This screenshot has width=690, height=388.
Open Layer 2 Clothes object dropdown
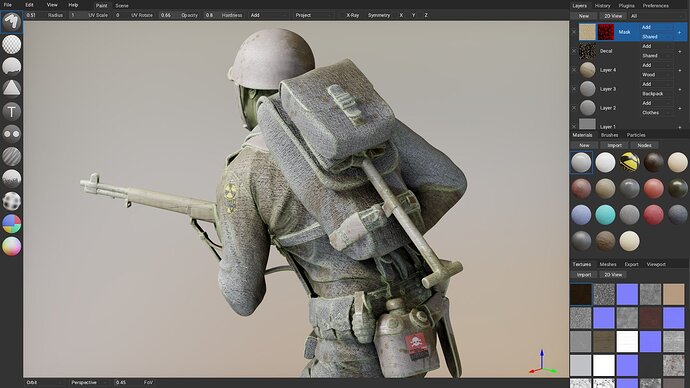tap(656, 113)
